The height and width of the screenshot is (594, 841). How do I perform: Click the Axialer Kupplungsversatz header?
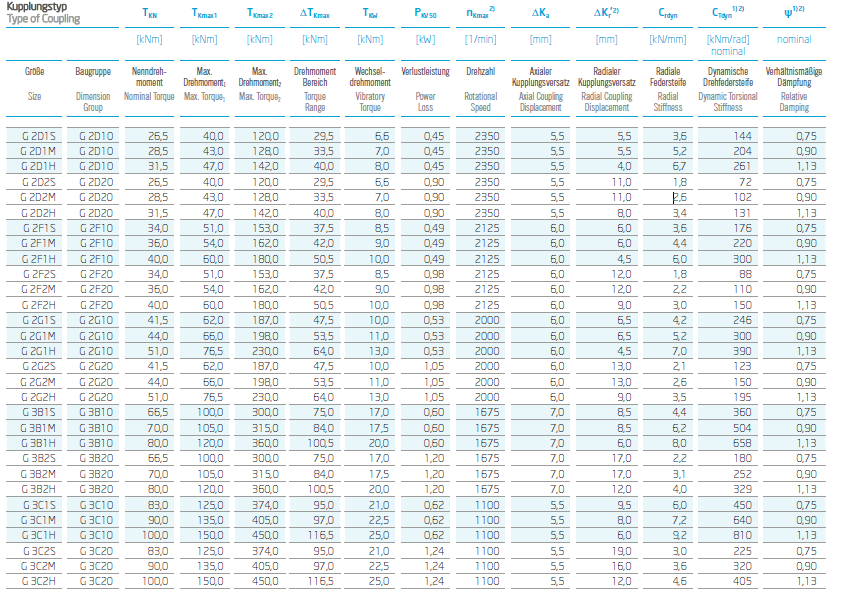(543, 78)
